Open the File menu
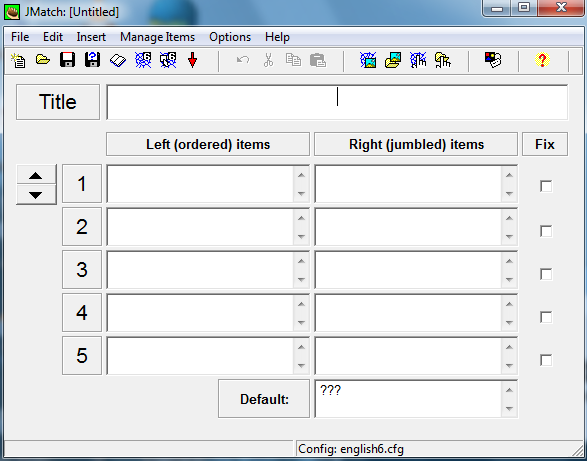 (20, 37)
